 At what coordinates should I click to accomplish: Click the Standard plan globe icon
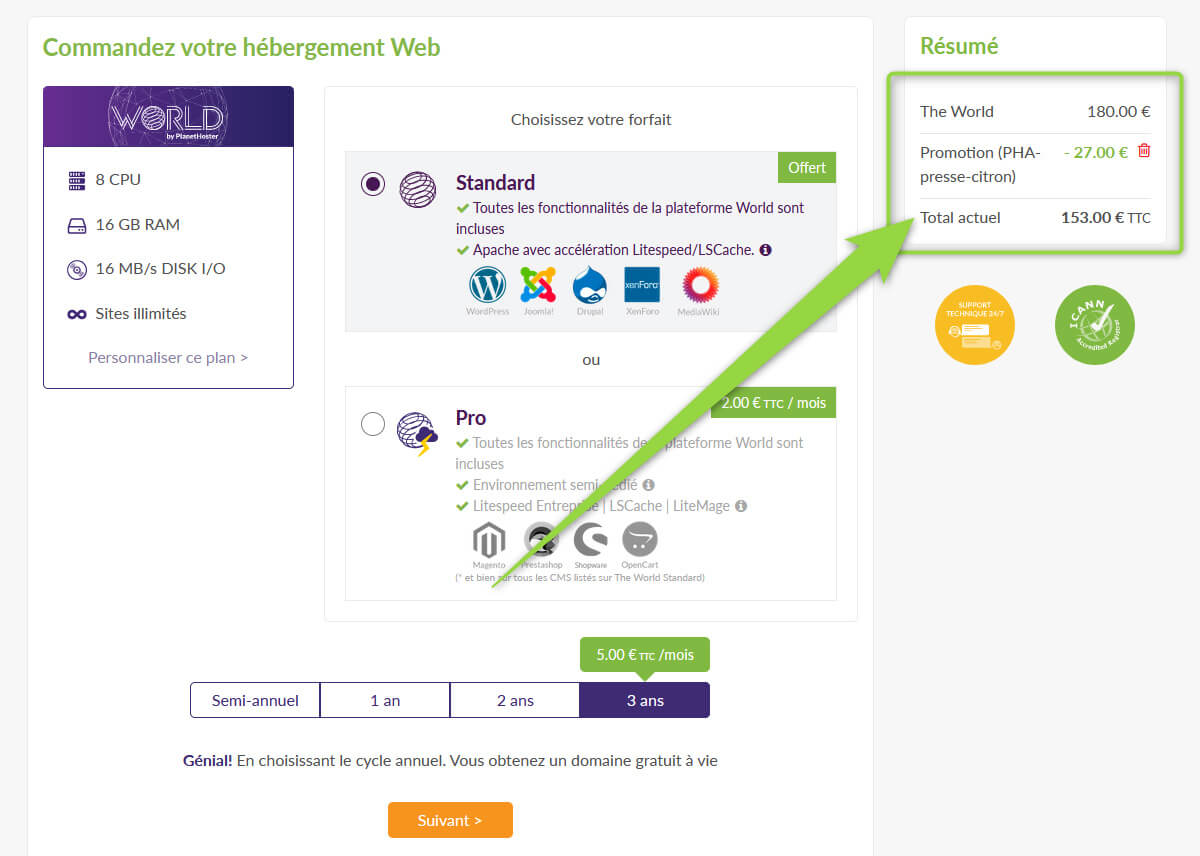418,189
